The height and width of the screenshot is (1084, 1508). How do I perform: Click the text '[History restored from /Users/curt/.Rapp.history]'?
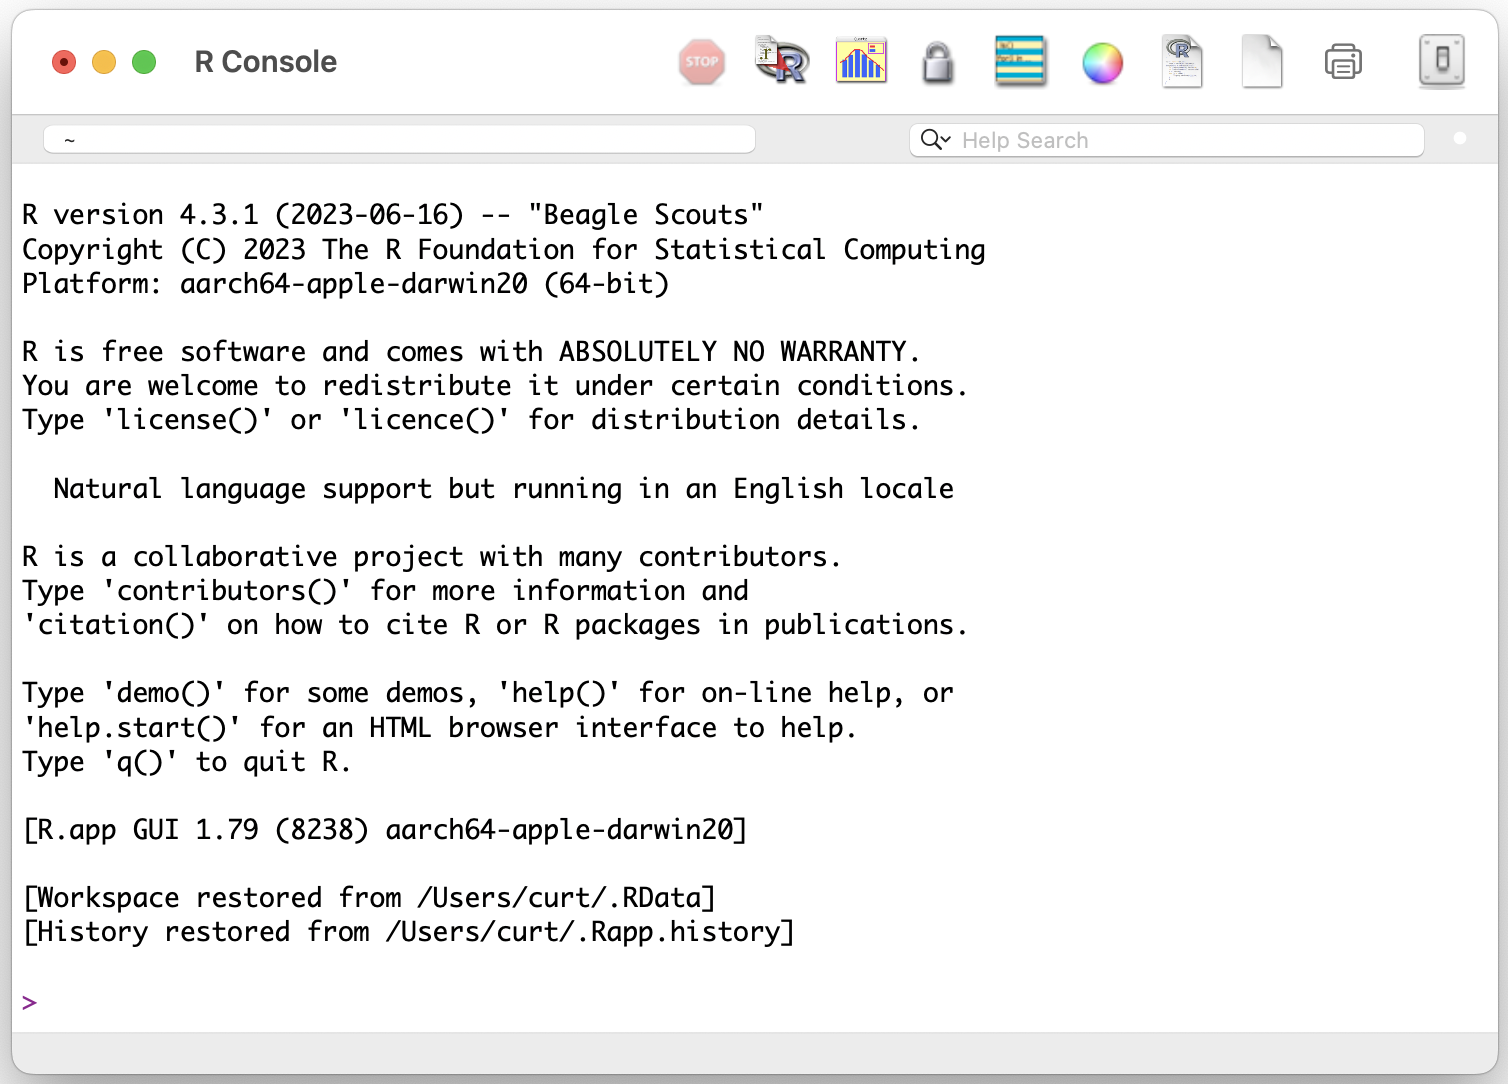[x=408, y=932]
